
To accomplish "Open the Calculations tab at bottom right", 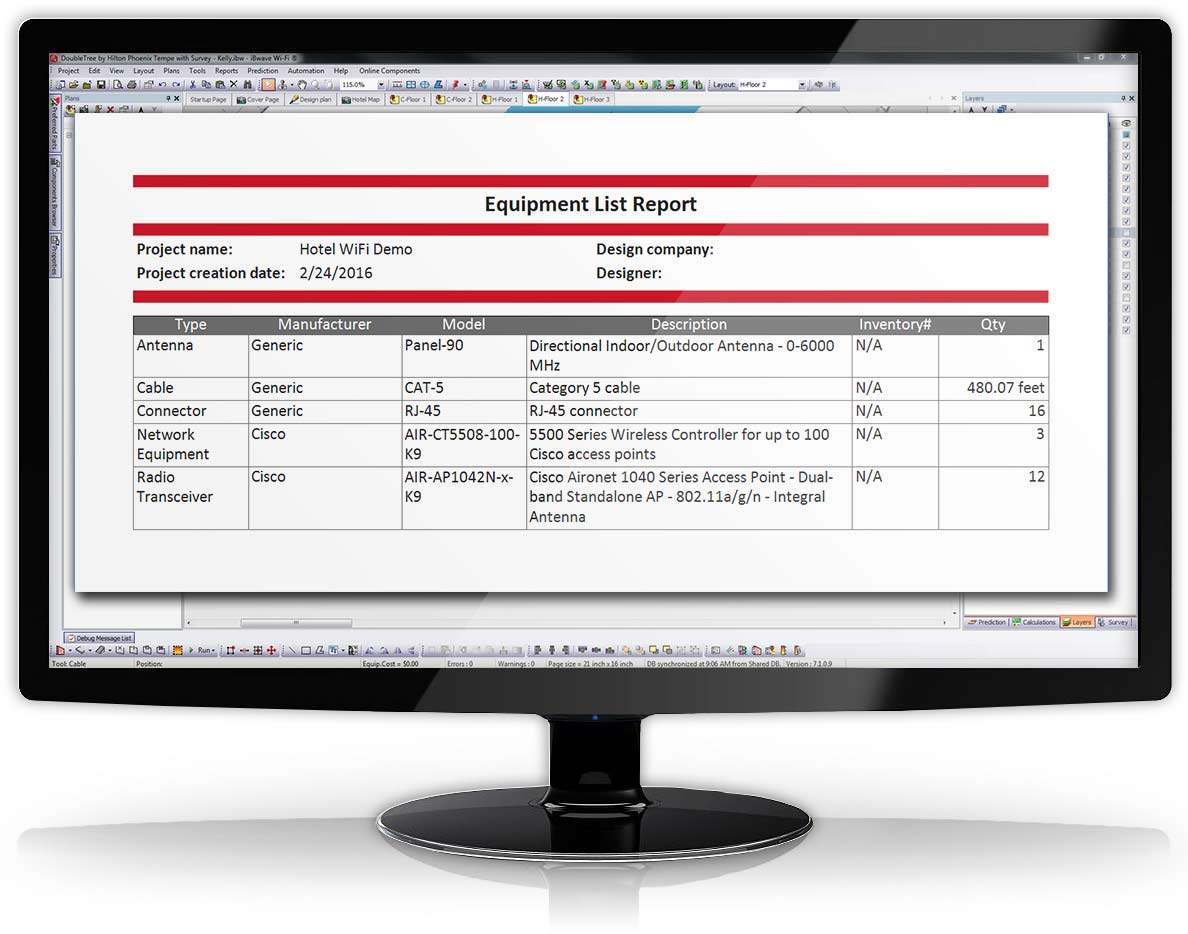I will click(x=1034, y=622).
